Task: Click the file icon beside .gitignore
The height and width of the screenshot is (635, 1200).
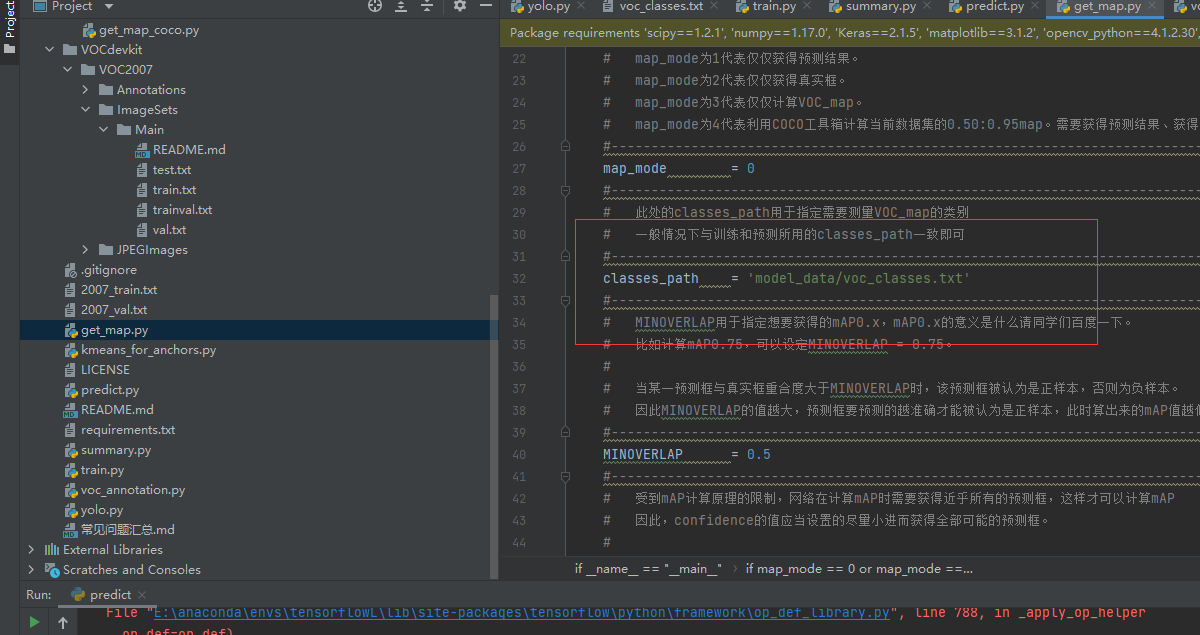Action: (x=70, y=270)
